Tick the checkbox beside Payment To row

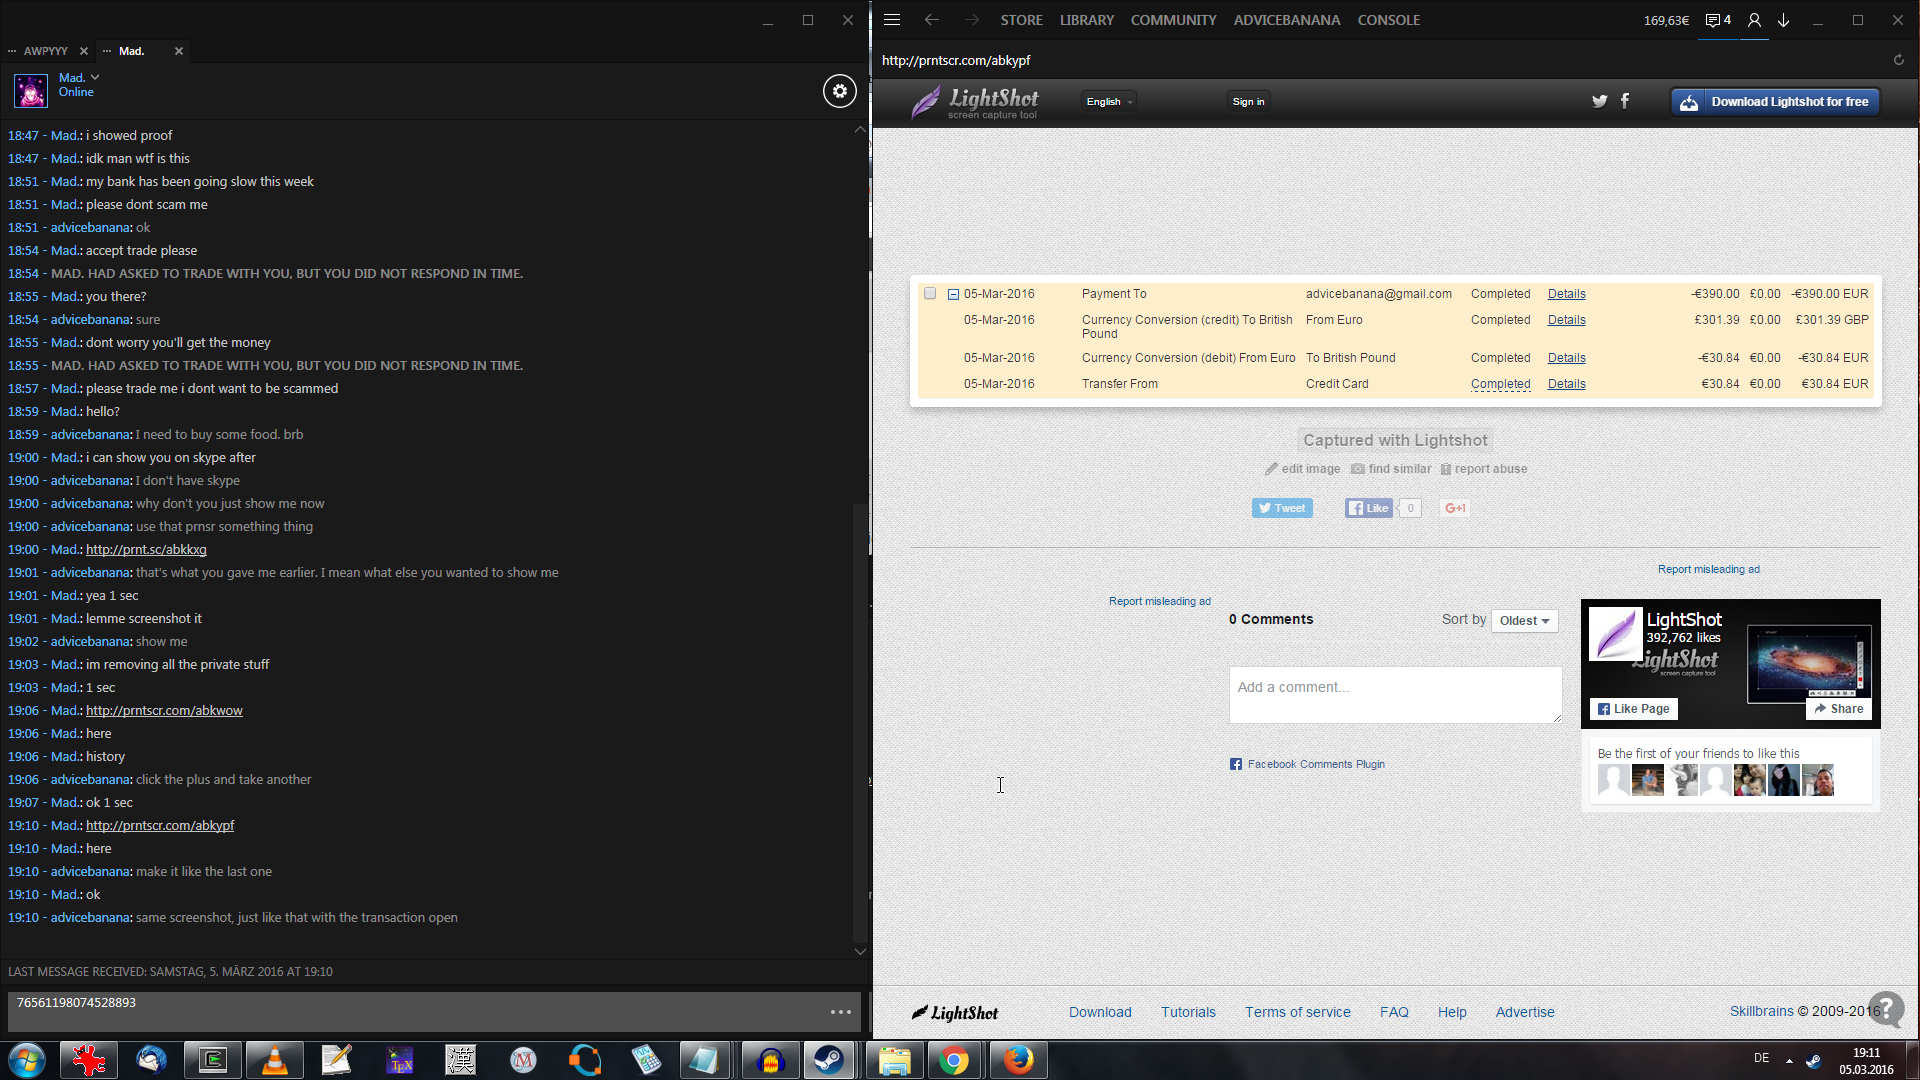pos(930,294)
